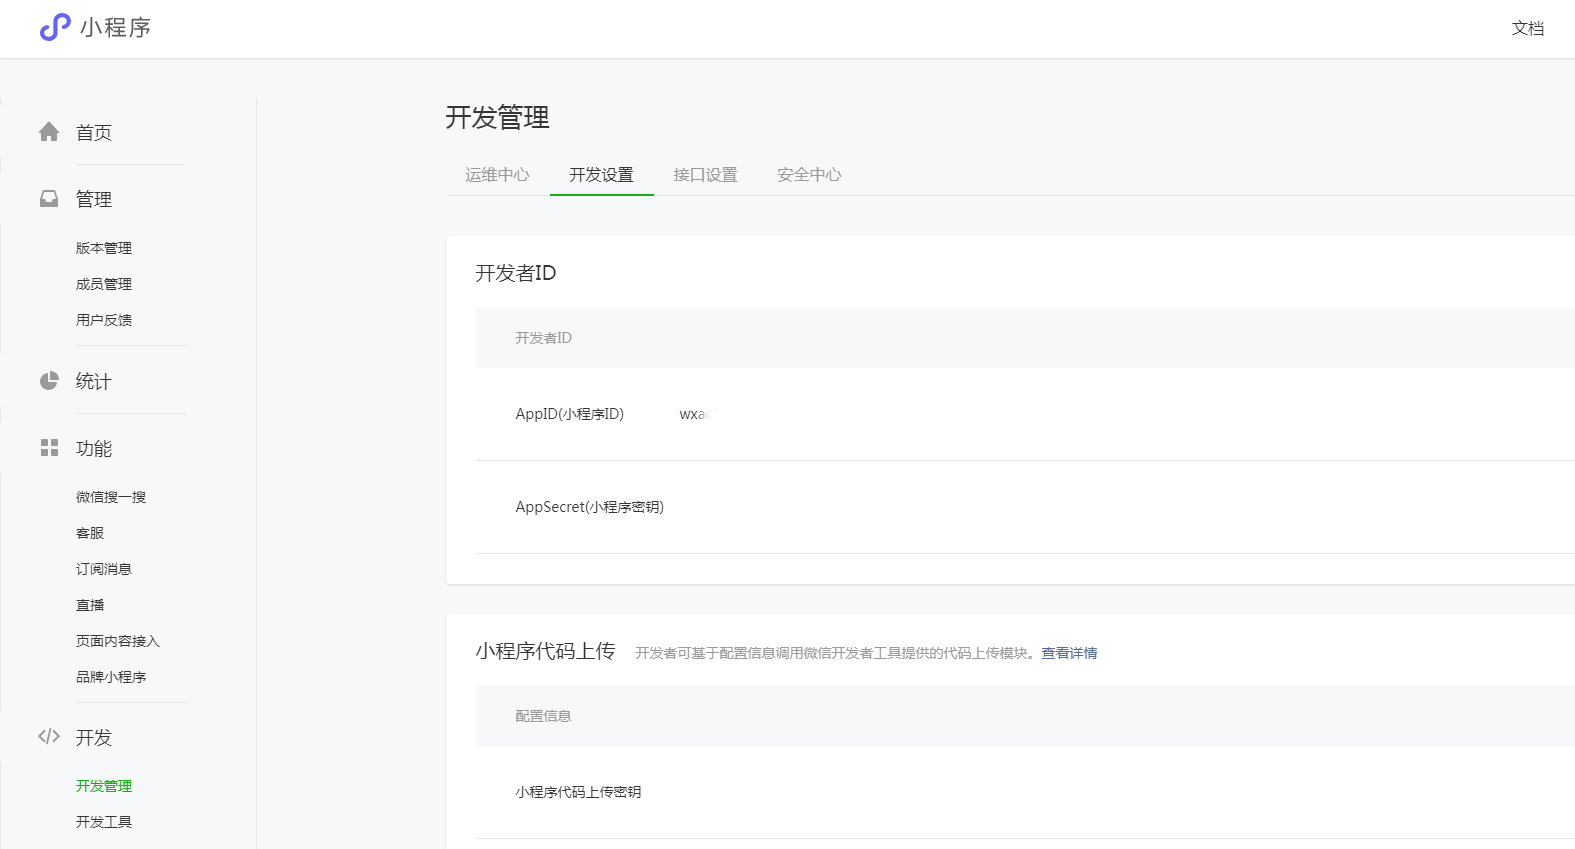Screen dimensions: 1575x849
Task: Click the Mini Program logo icon
Action: click(x=55, y=27)
